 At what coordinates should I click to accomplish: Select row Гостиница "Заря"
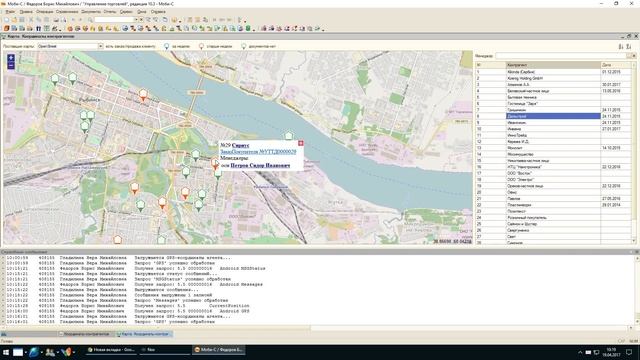[x=553, y=103]
